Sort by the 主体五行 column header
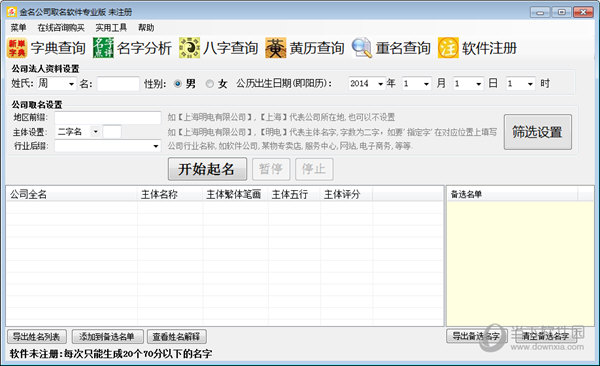 point(294,194)
